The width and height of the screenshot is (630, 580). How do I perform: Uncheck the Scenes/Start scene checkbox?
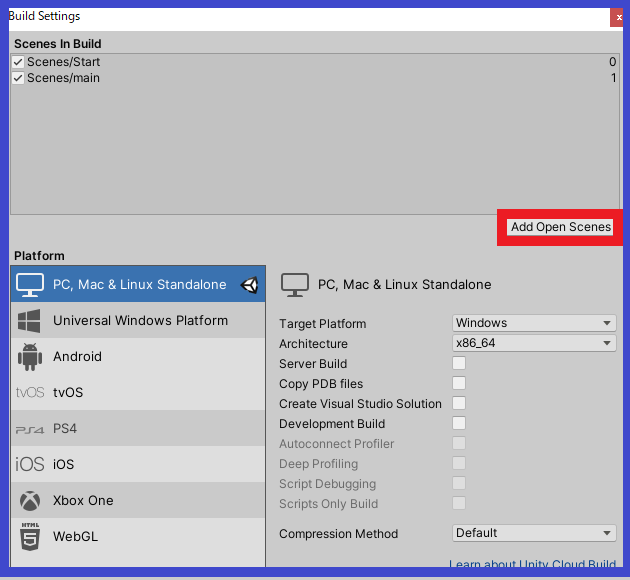[18, 62]
